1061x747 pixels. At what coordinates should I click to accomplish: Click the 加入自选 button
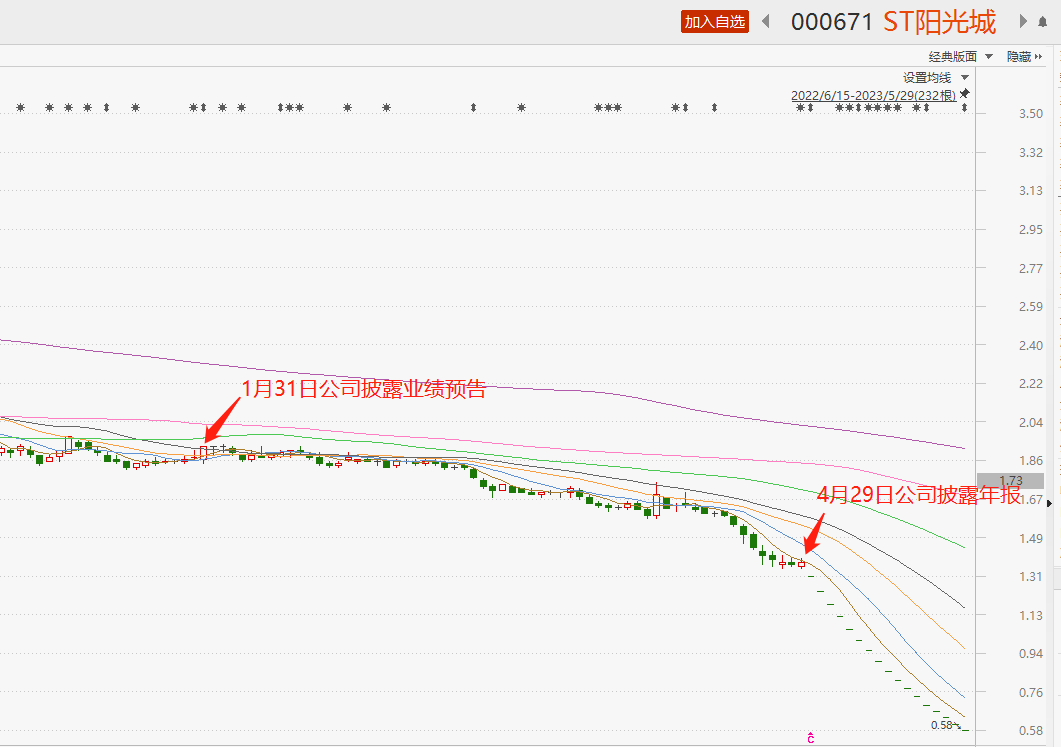(x=715, y=21)
